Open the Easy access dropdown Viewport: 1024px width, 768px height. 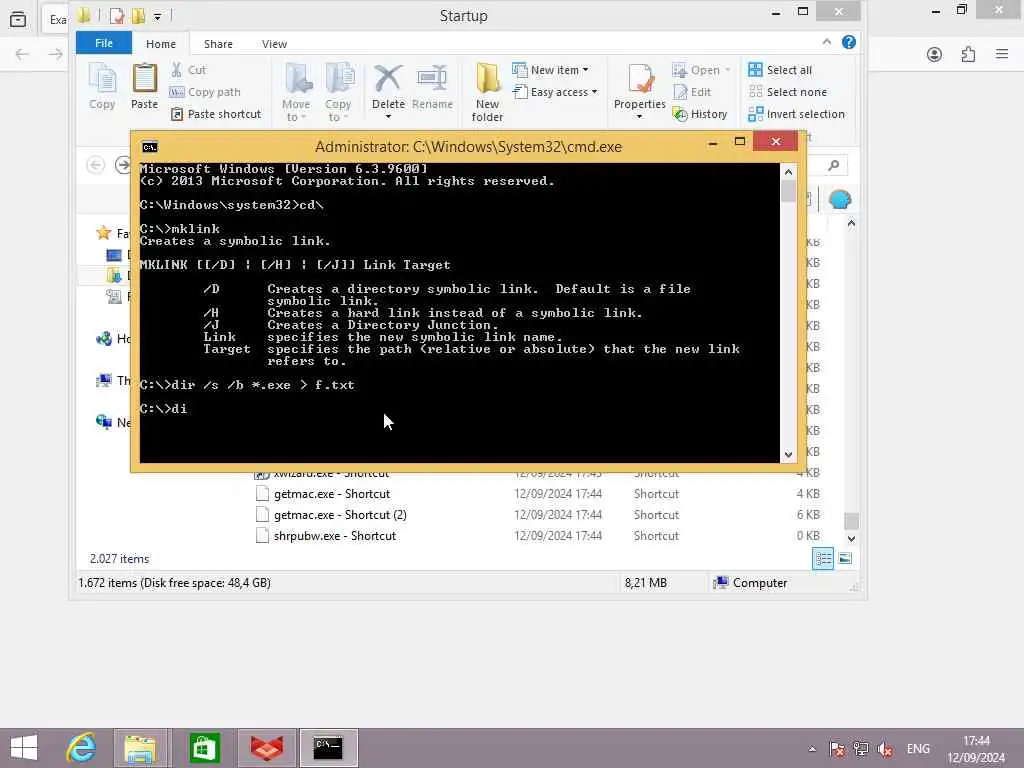tap(555, 92)
